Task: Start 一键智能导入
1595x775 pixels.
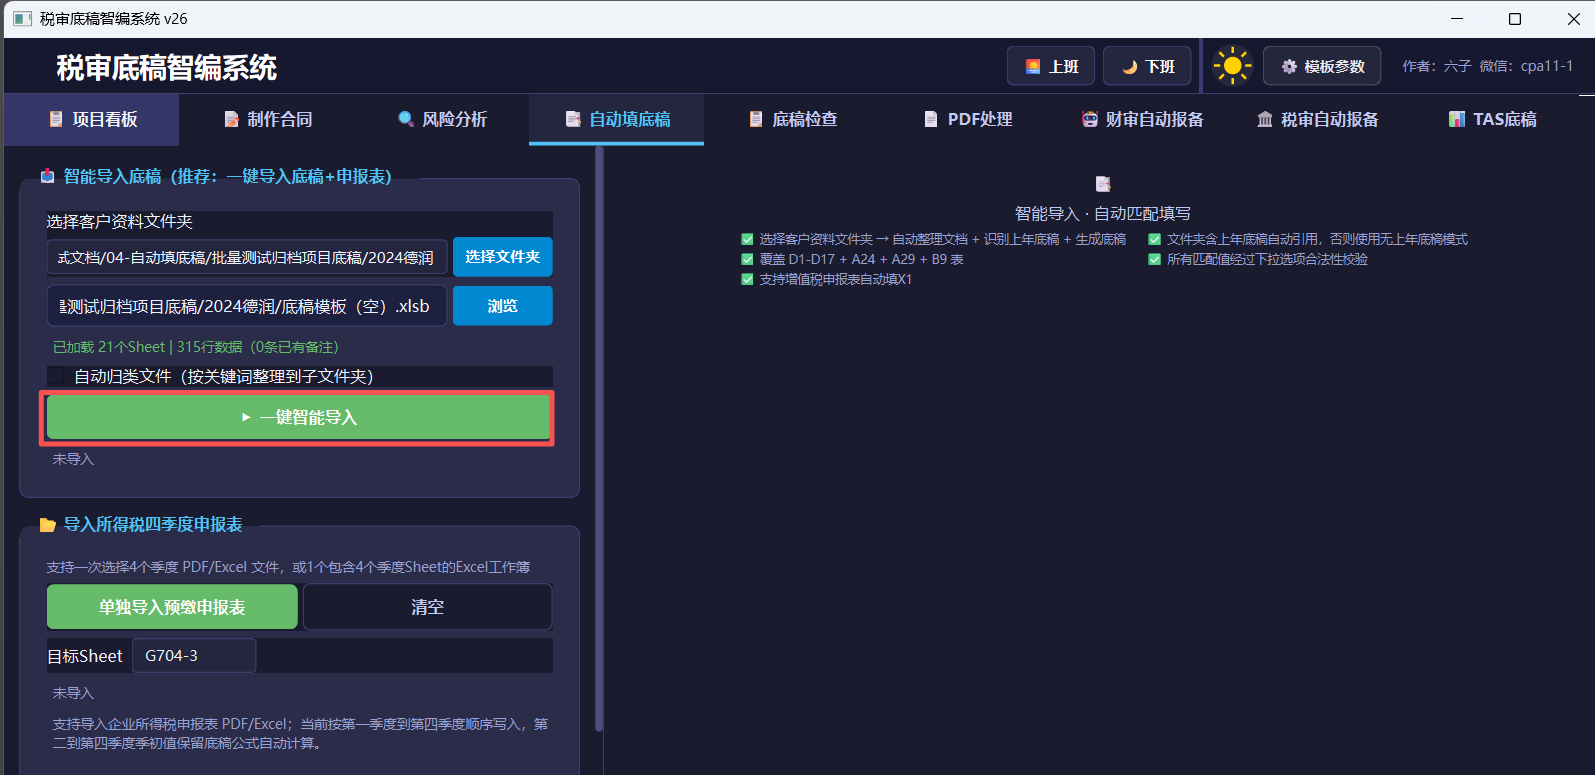Action: tap(298, 417)
